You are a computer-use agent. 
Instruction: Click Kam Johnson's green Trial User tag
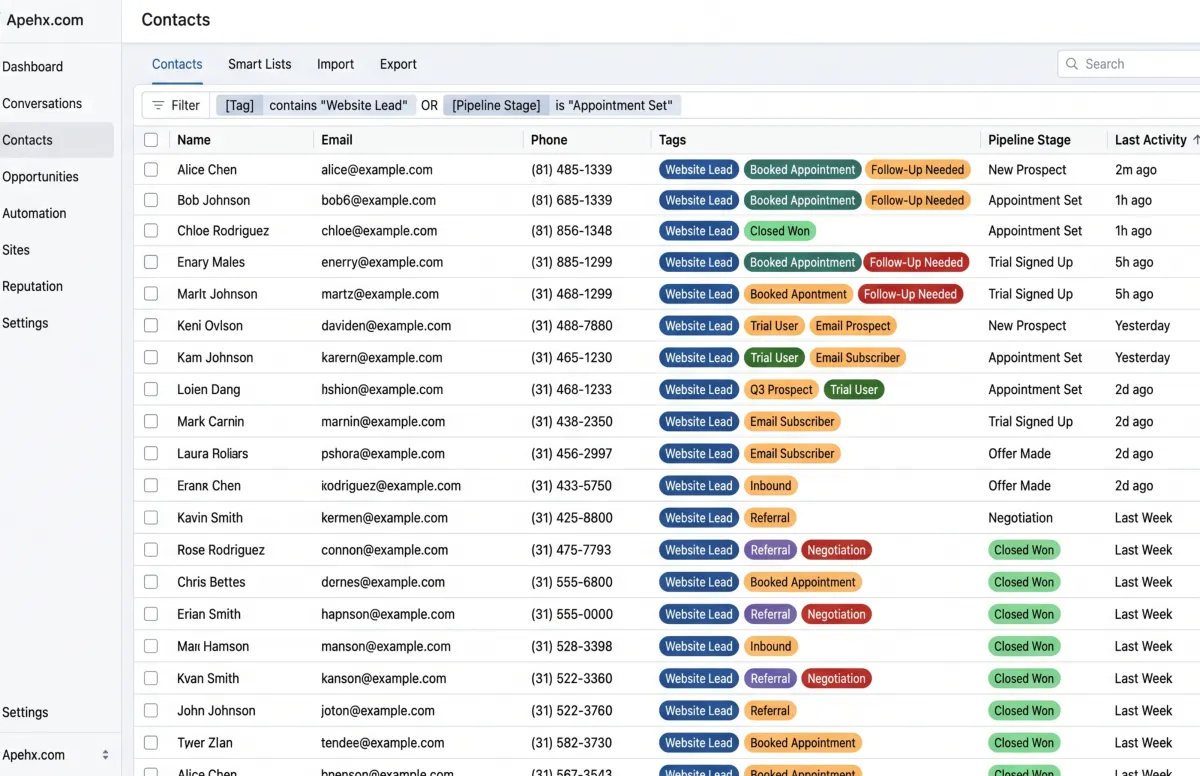coord(775,358)
